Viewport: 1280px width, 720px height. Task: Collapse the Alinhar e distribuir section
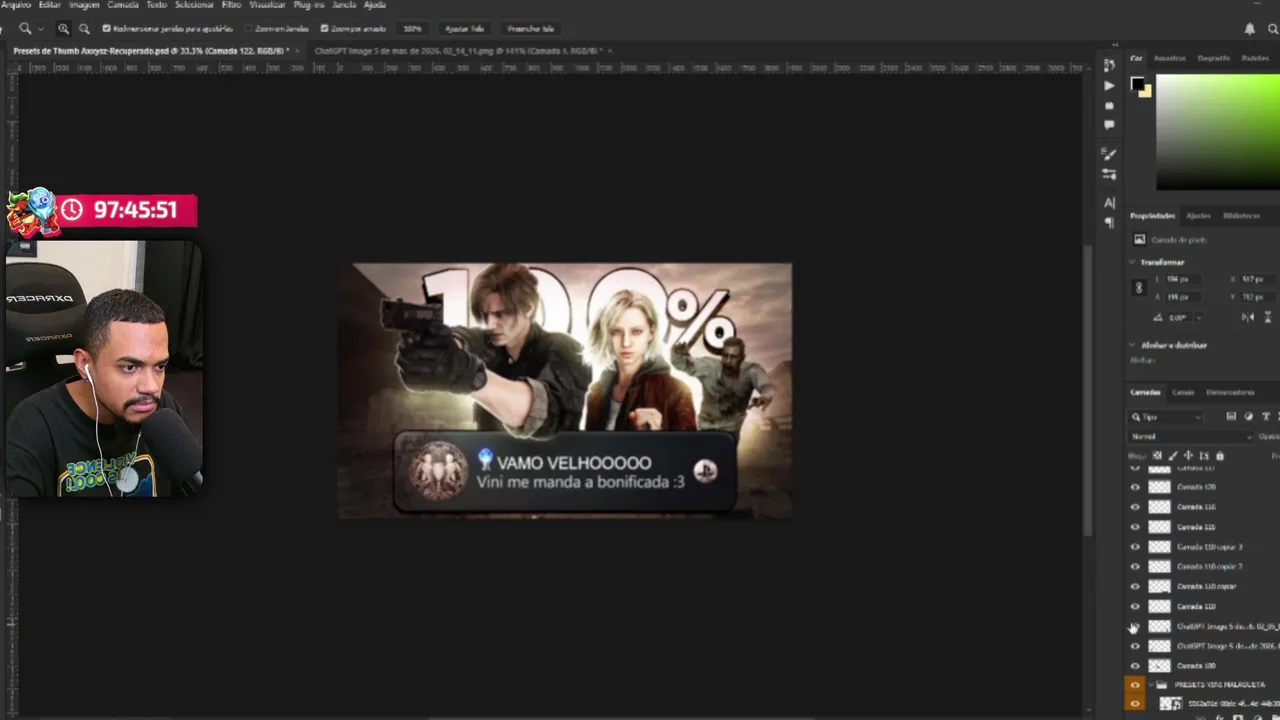[x=1133, y=345]
